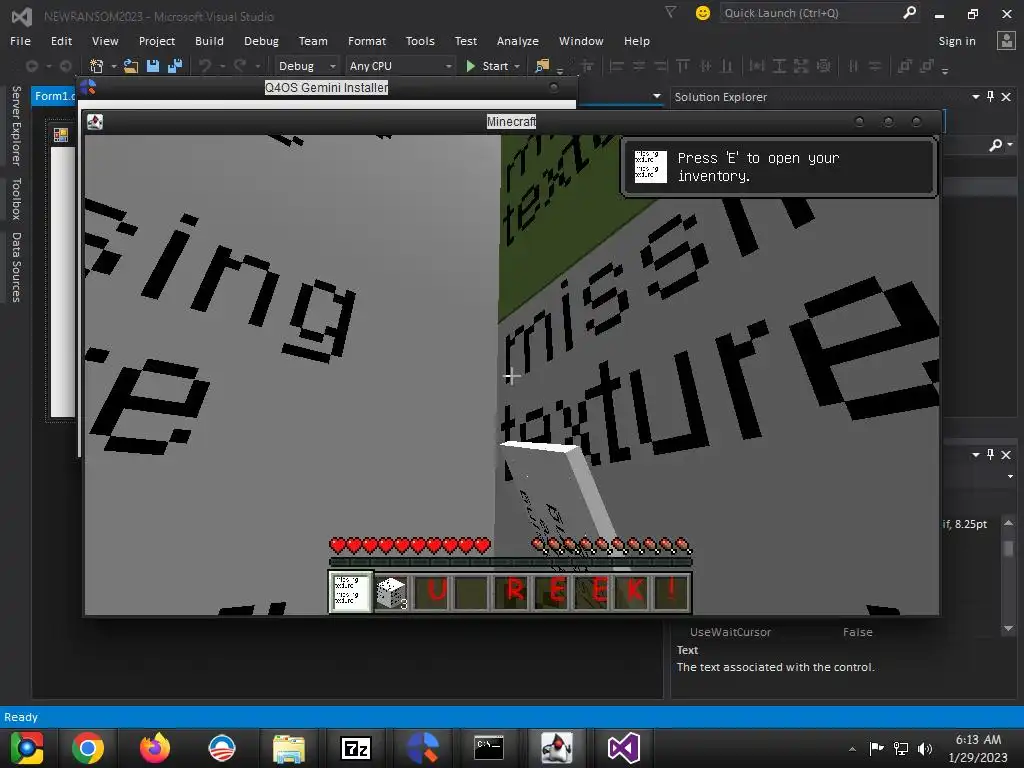The height and width of the screenshot is (768, 1024).
Task: Click the UseWaitCursor property row
Action: point(781,632)
